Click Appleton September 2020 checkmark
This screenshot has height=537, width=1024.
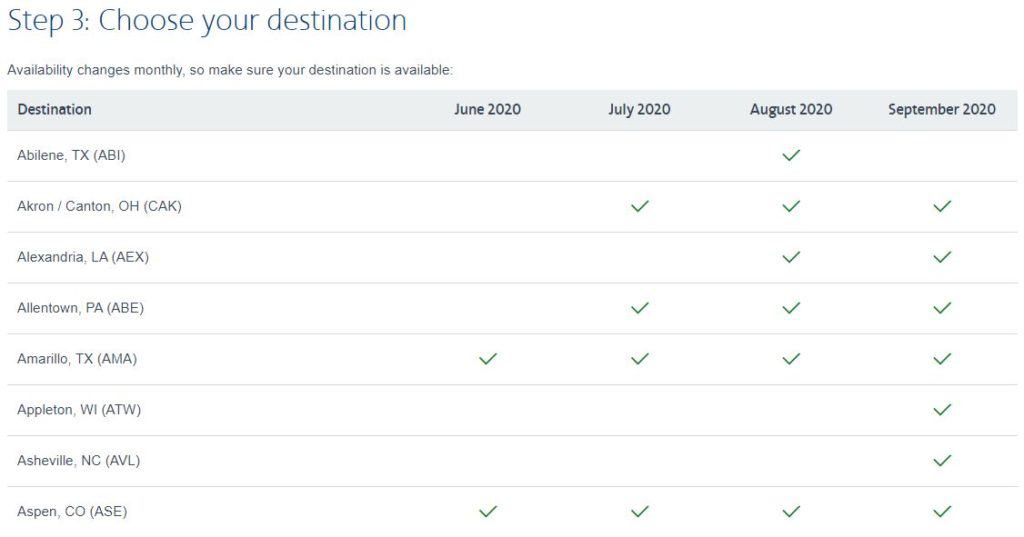point(942,410)
